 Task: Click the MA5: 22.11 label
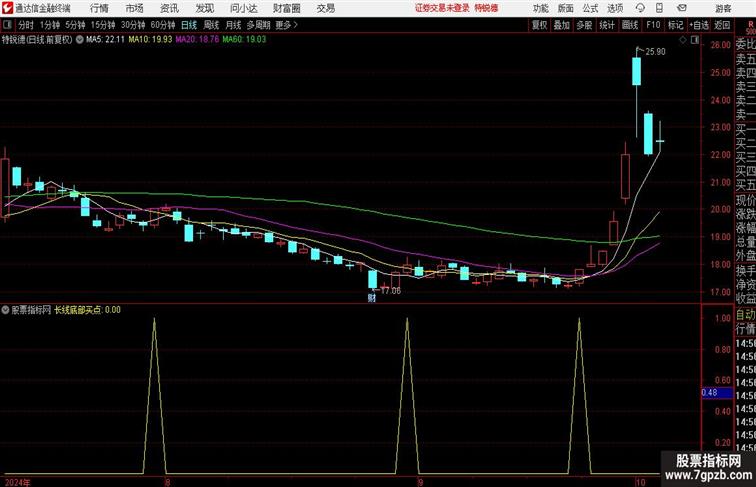point(105,40)
